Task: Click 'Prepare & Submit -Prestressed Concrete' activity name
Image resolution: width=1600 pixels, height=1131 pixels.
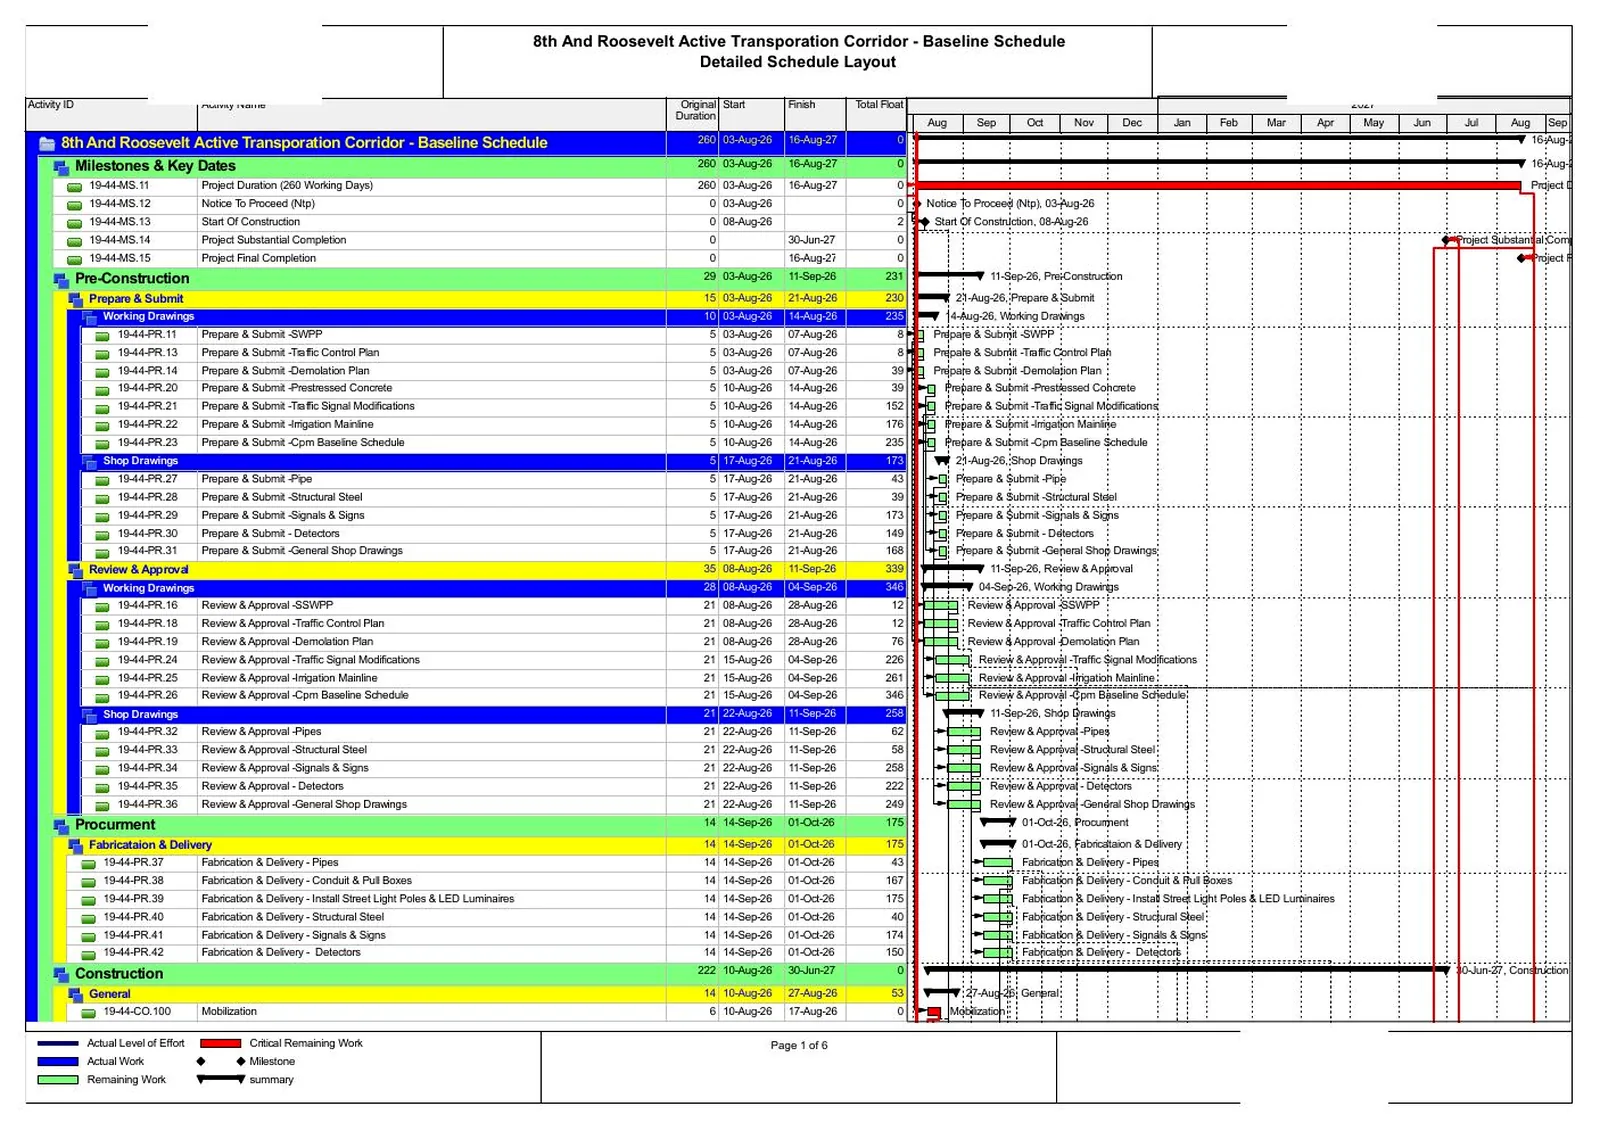Action: coord(297,388)
